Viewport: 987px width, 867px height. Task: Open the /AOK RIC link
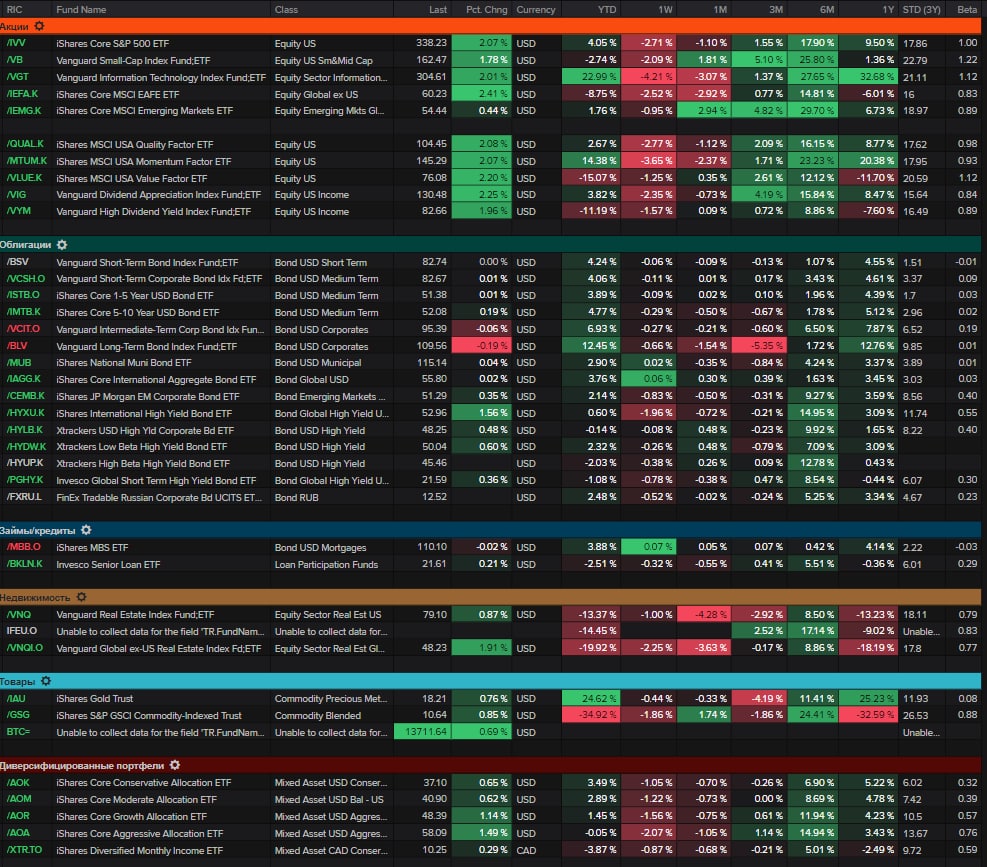click(x=18, y=782)
